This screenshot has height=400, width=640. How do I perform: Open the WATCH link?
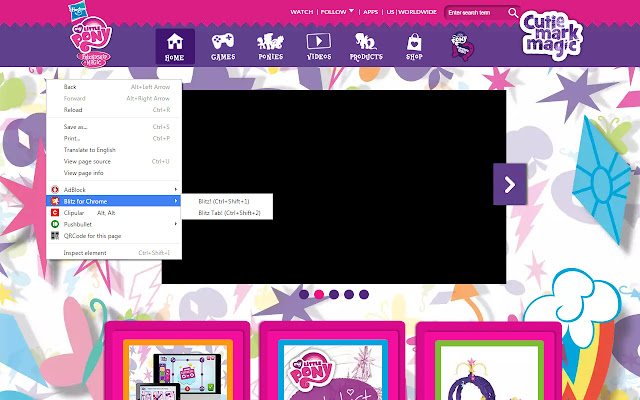click(x=302, y=12)
